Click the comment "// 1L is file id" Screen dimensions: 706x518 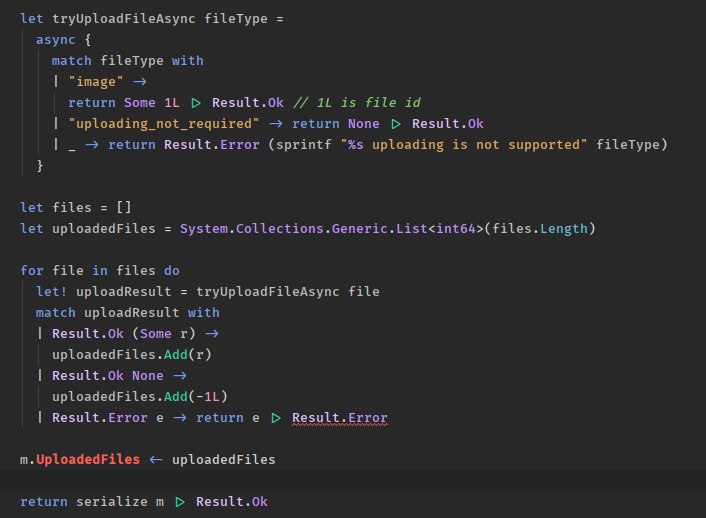click(x=357, y=103)
